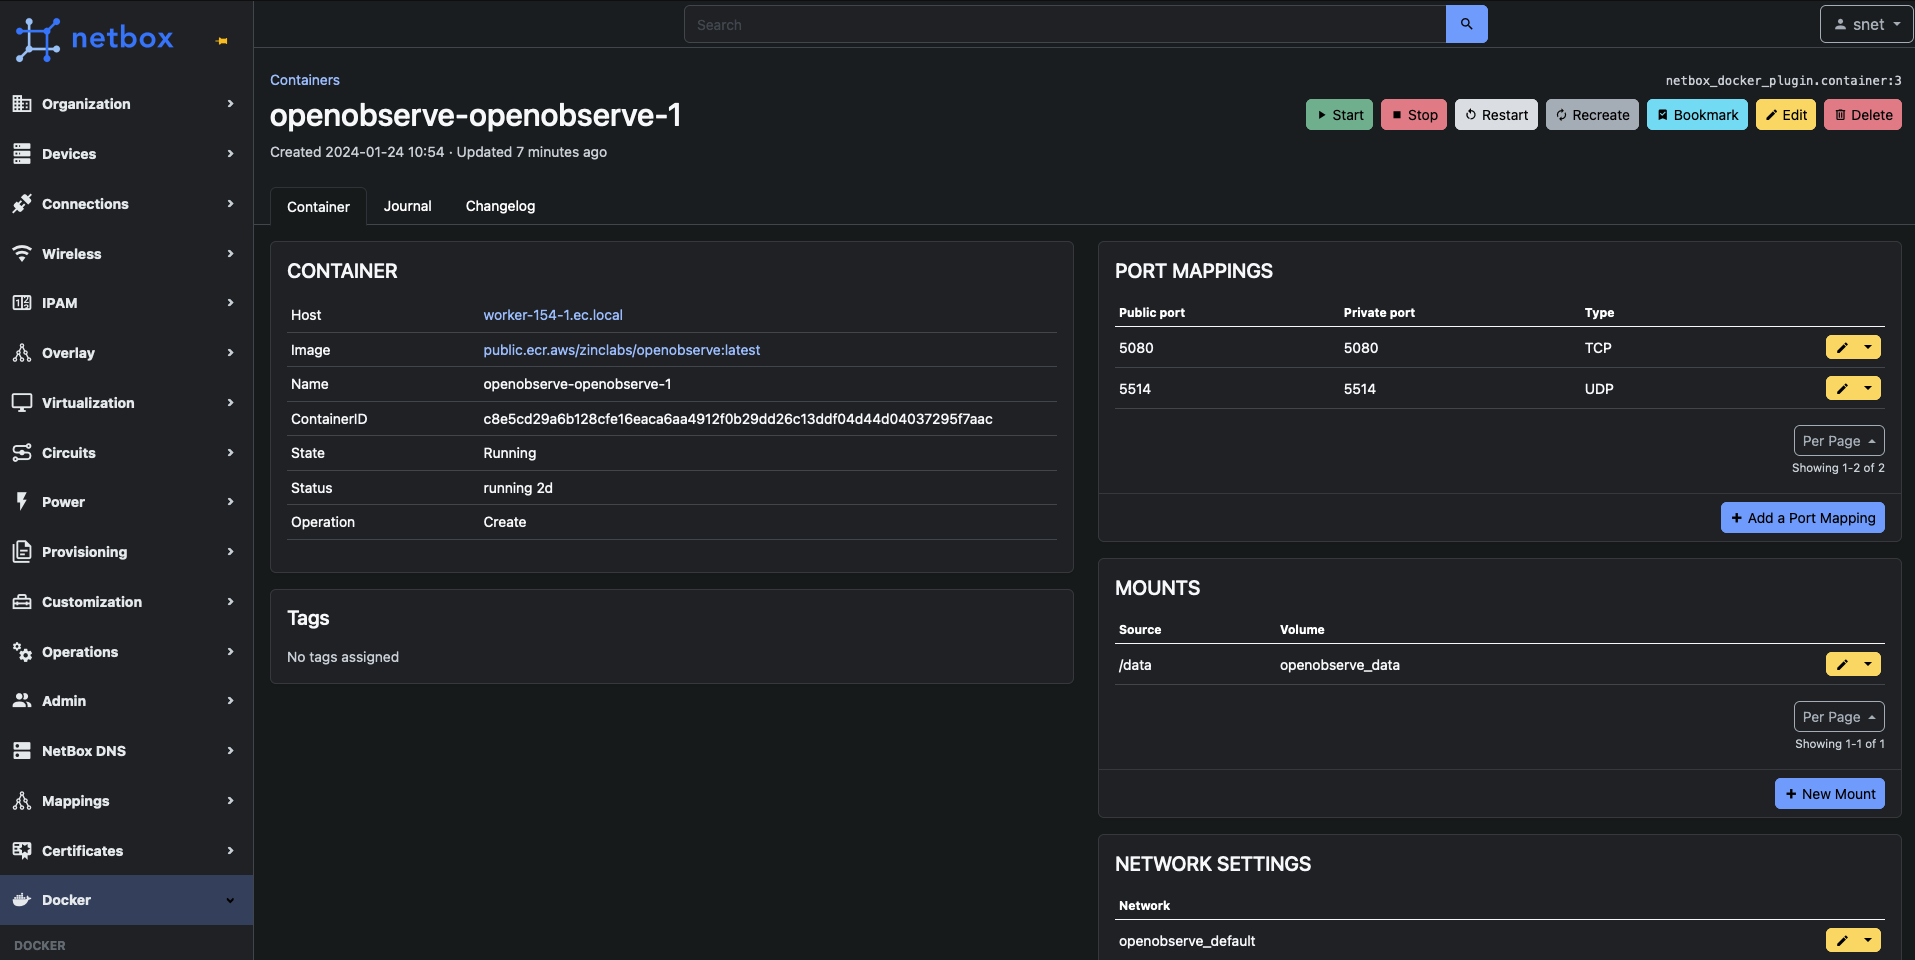The width and height of the screenshot is (1915, 960).
Task: Click the search magnifier button
Action: [x=1466, y=24]
